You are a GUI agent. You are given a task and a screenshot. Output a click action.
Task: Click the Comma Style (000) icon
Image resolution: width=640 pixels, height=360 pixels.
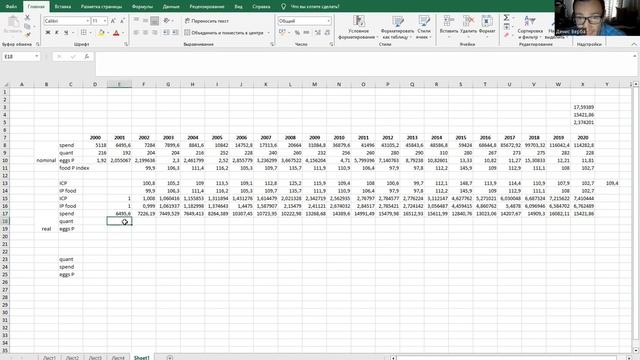click(x=307, y=33)
